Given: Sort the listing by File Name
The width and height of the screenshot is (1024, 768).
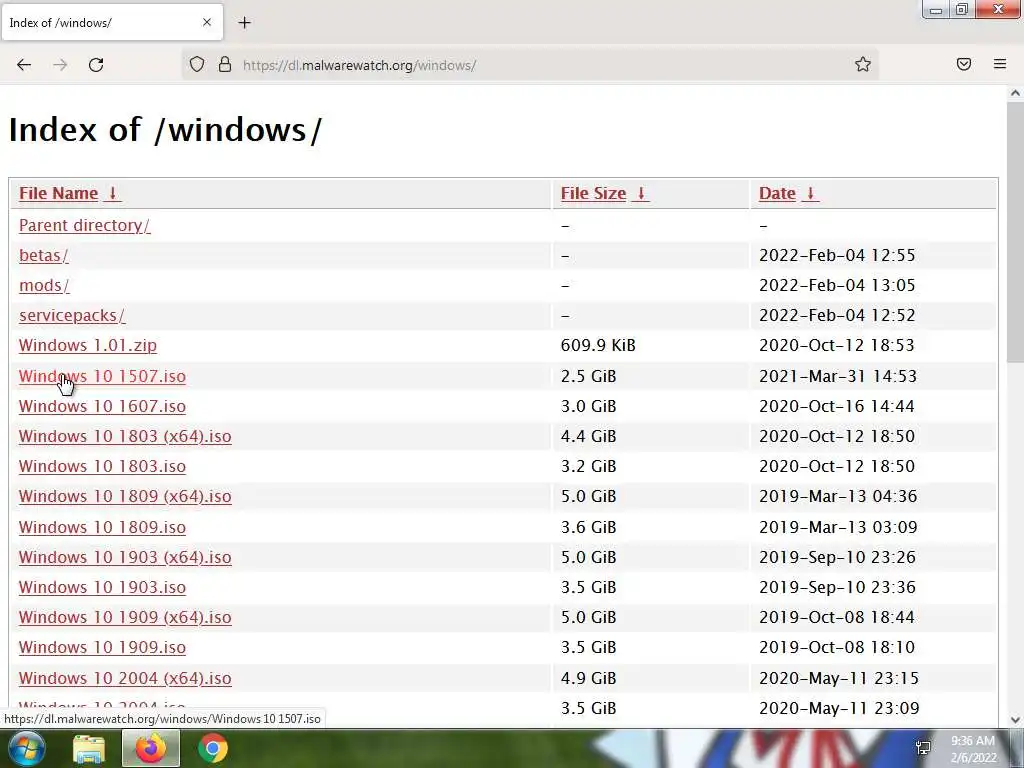Looking at the screenshot, I should click(58, 193).
